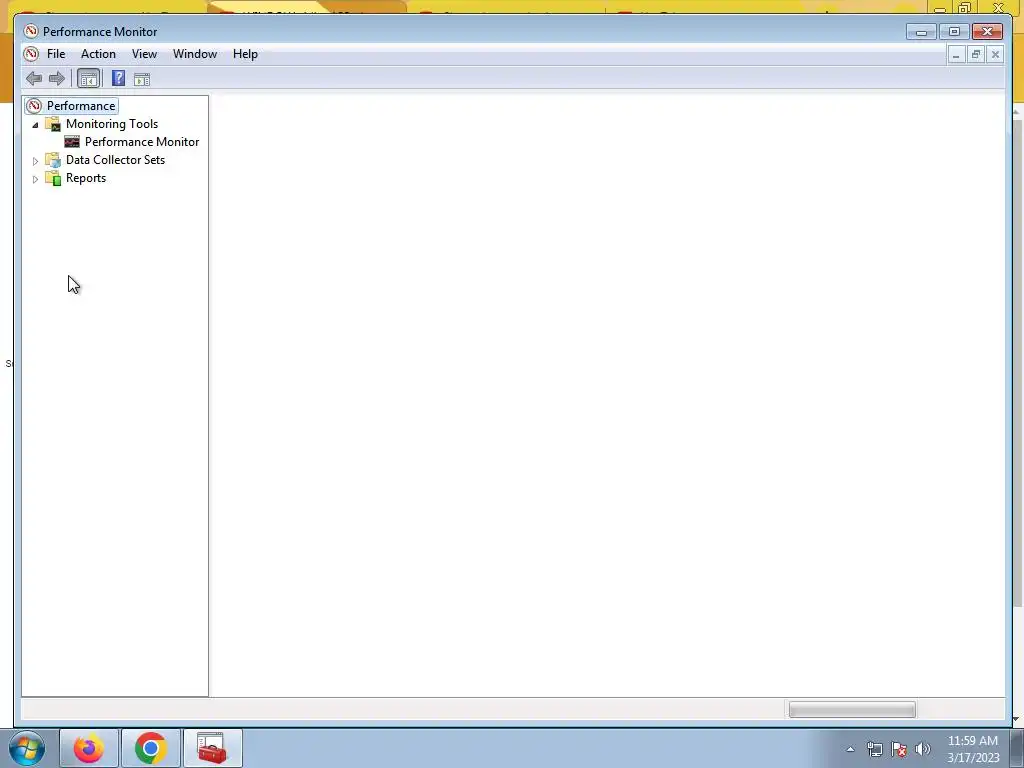Click the Reports folder icon
1024x768 pixels.
point(53,178)
